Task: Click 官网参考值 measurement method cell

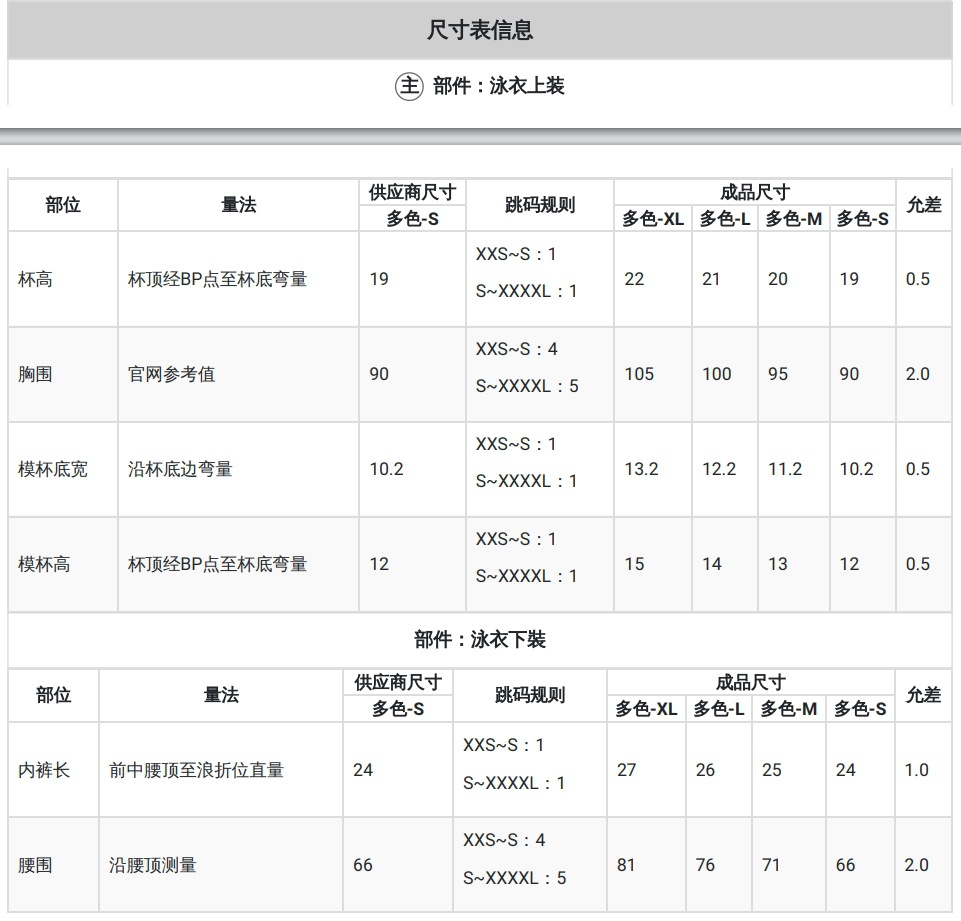Action: point(172,374)
